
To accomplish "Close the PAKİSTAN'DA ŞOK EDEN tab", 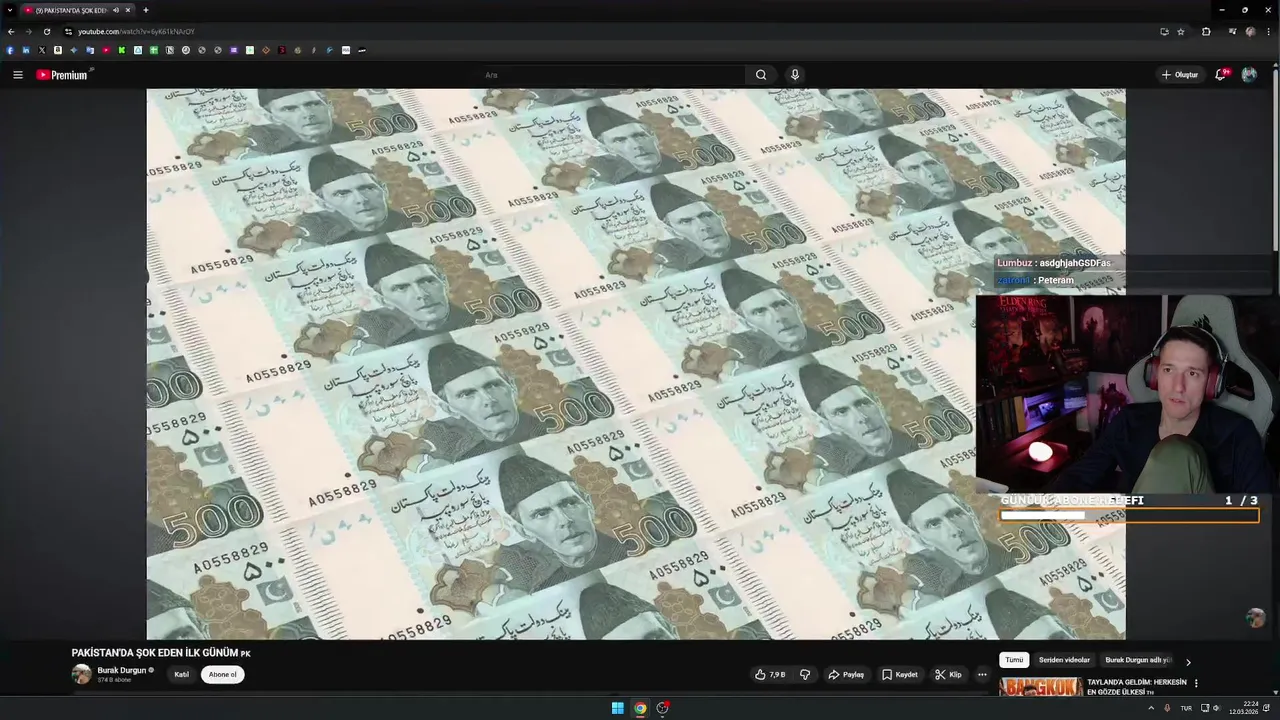I will tap(128, 10).
